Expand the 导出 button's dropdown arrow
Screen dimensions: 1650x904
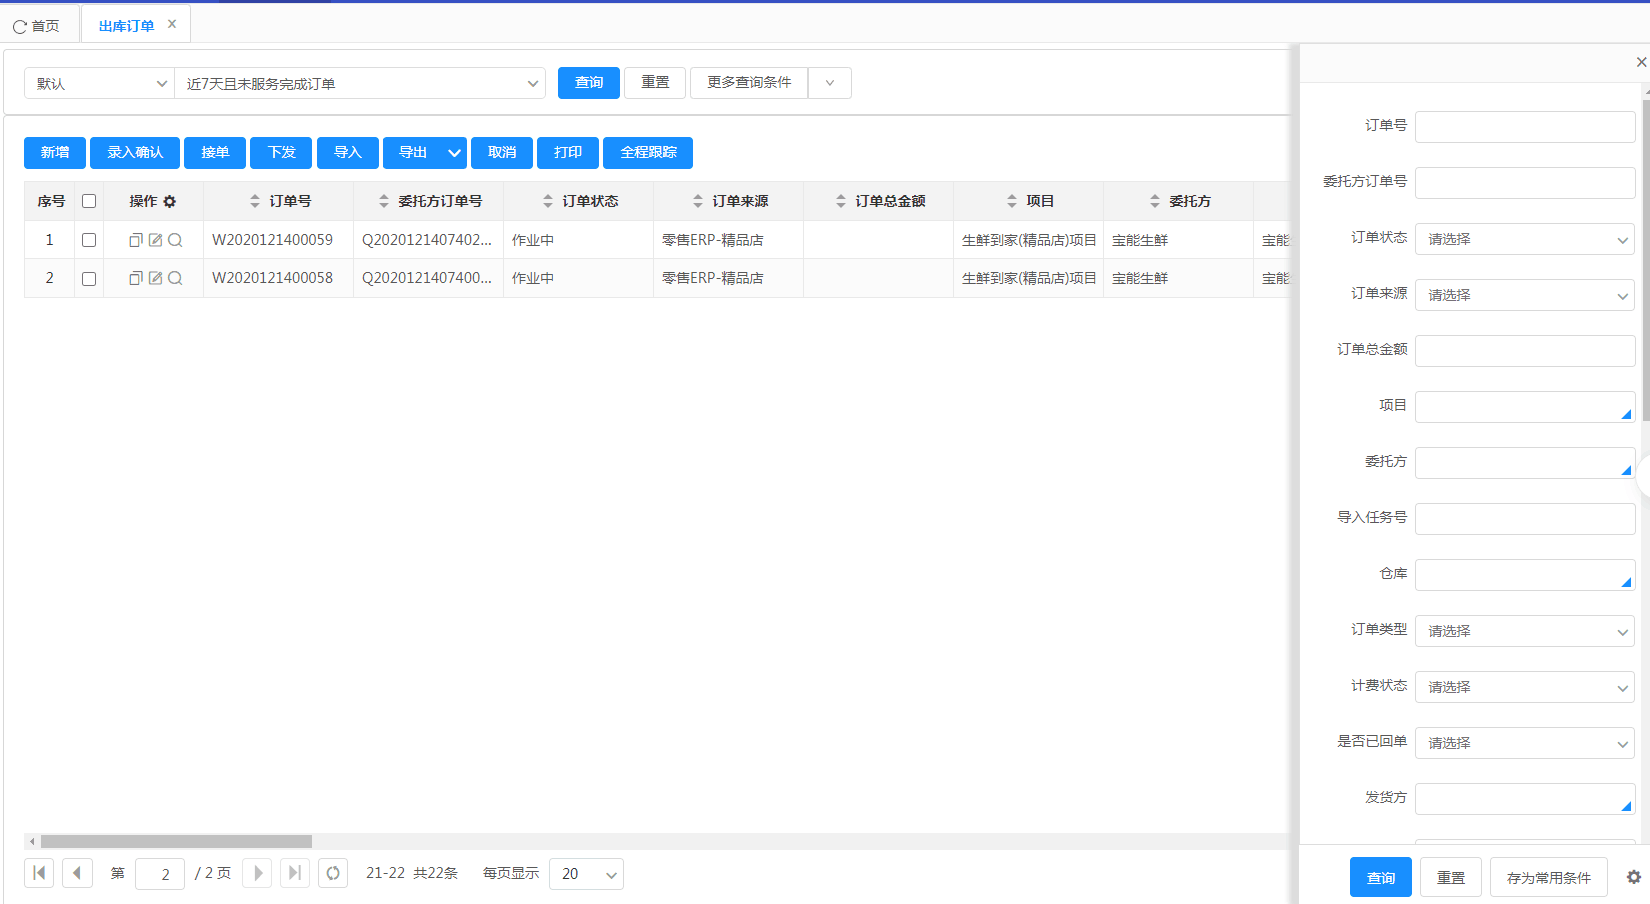pos(453,152)
